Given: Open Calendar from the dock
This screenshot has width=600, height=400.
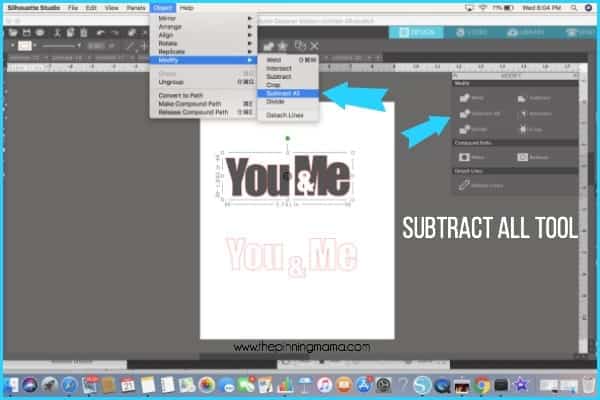Looking at the screenshot, I should click(x=128, y=385).
